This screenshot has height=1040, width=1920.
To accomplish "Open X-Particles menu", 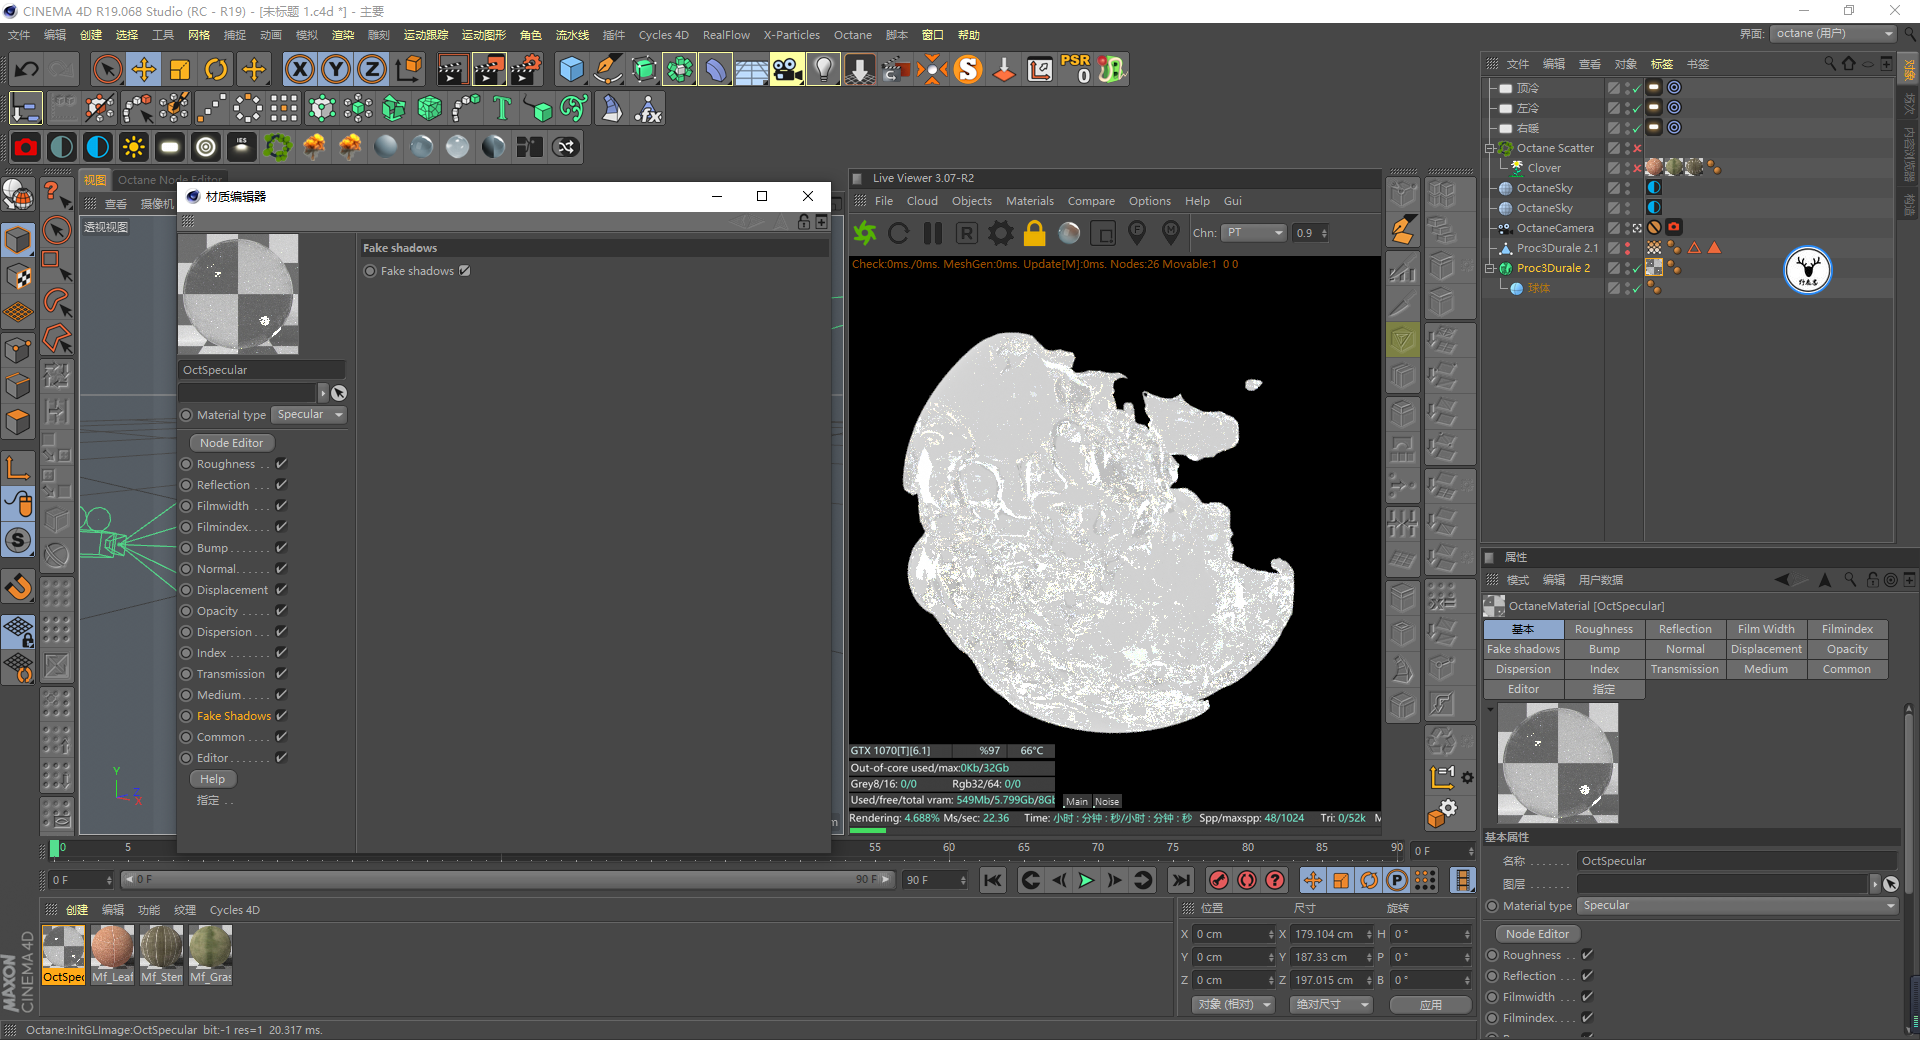I will pos(792,35).
